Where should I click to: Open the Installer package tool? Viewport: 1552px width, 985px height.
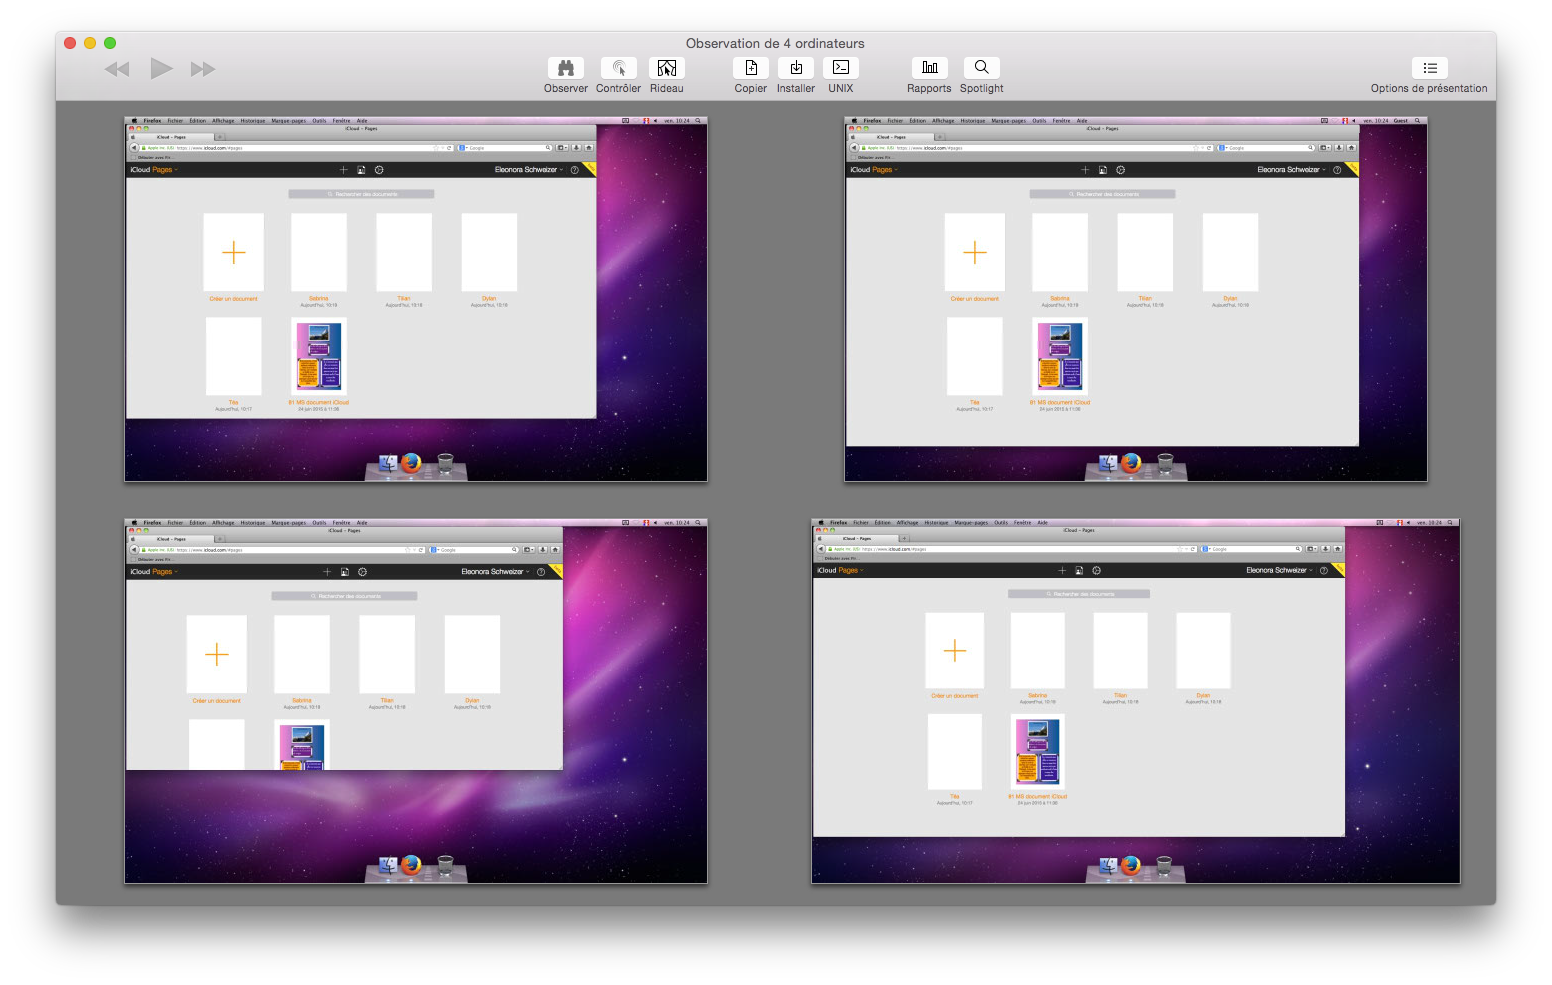click(796, 68)
